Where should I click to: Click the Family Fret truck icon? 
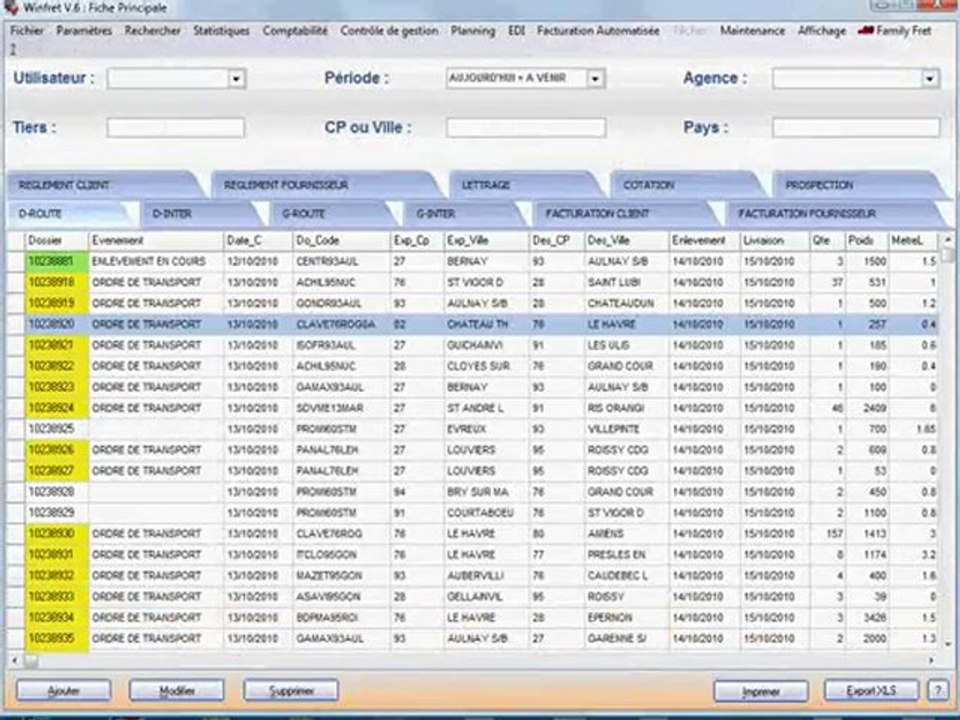[865, 30]
